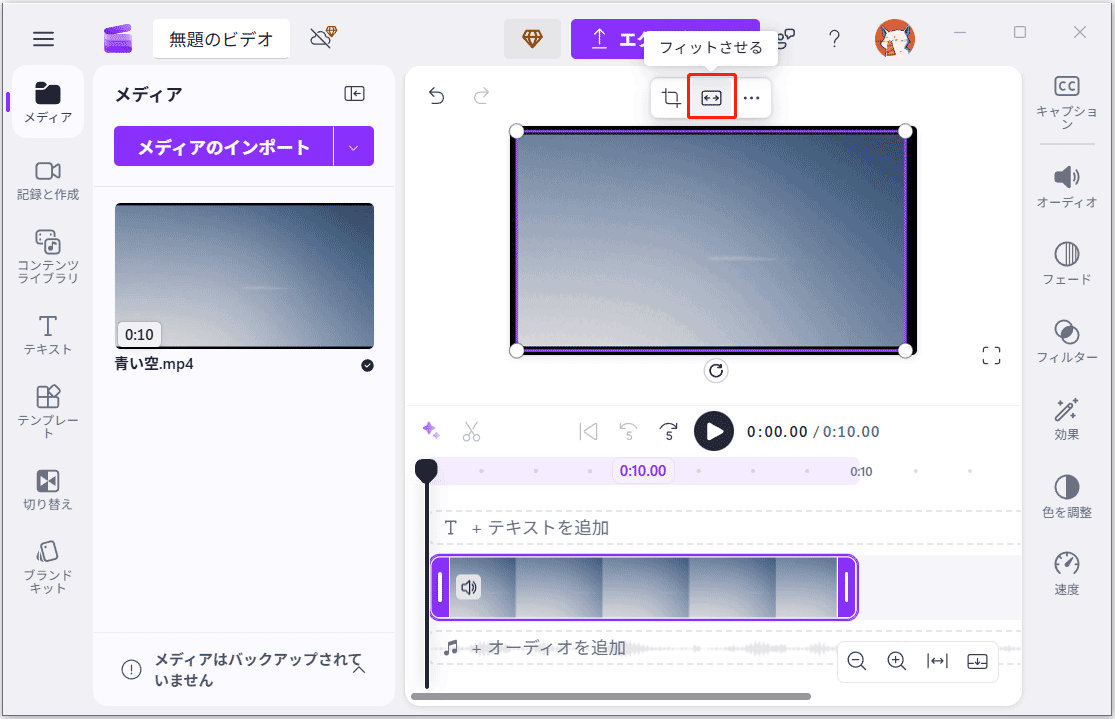
Task: Open the hamburger menu
Action: click(43, 38)
